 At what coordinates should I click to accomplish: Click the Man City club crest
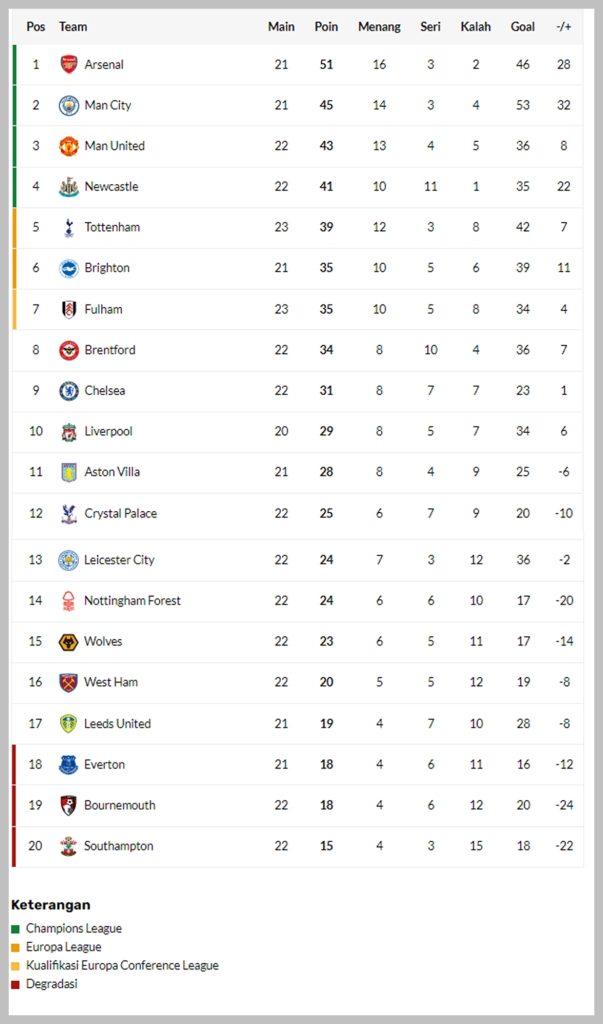pyautogui.click(x=69, y=105)
